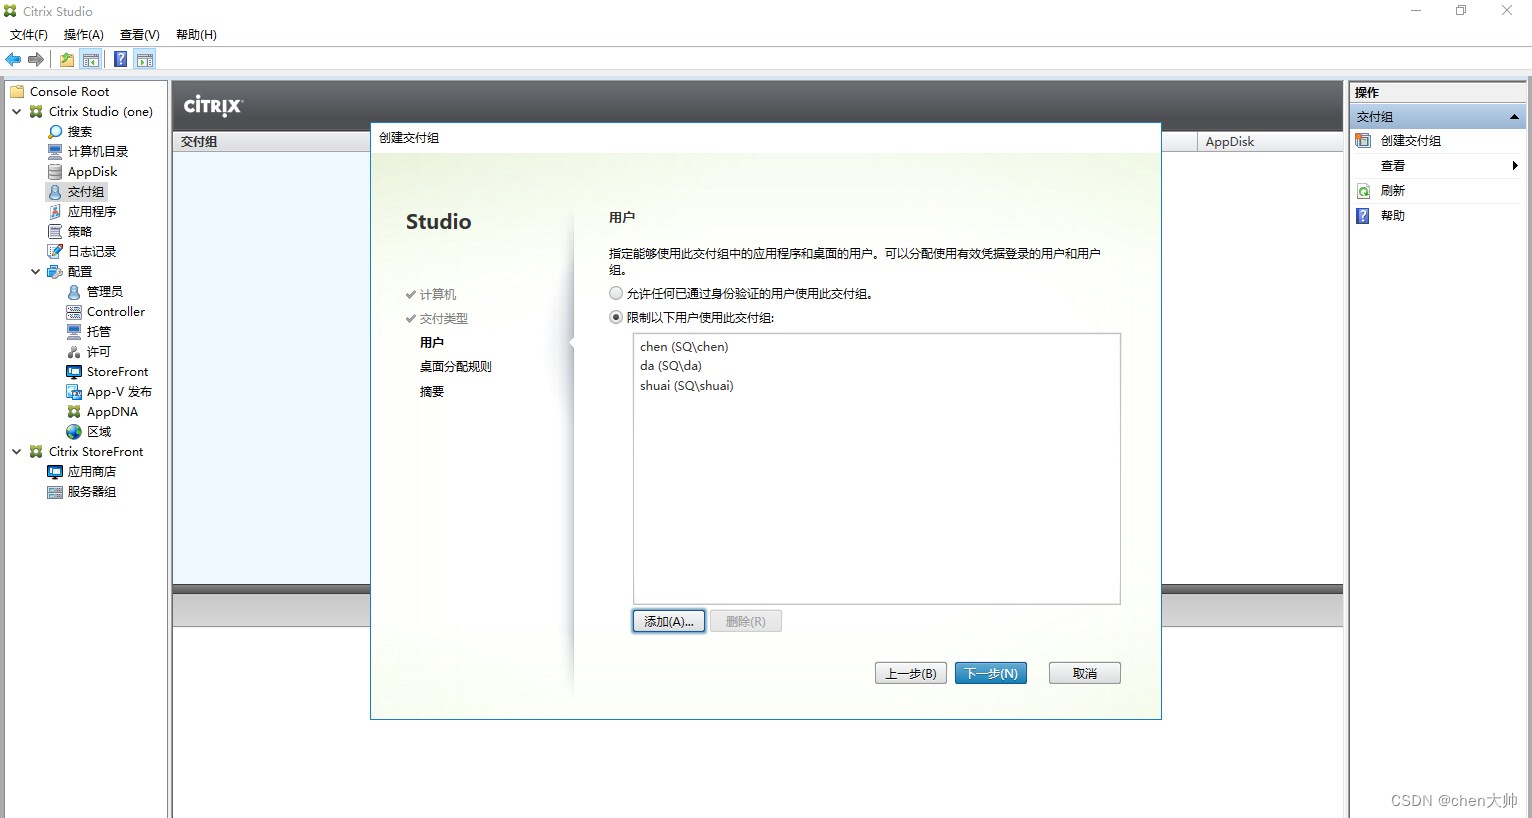The height and width of the screenshot is (818, 1532).
Task: Select the Controller icon in tree
Action: tap(74, 312)
